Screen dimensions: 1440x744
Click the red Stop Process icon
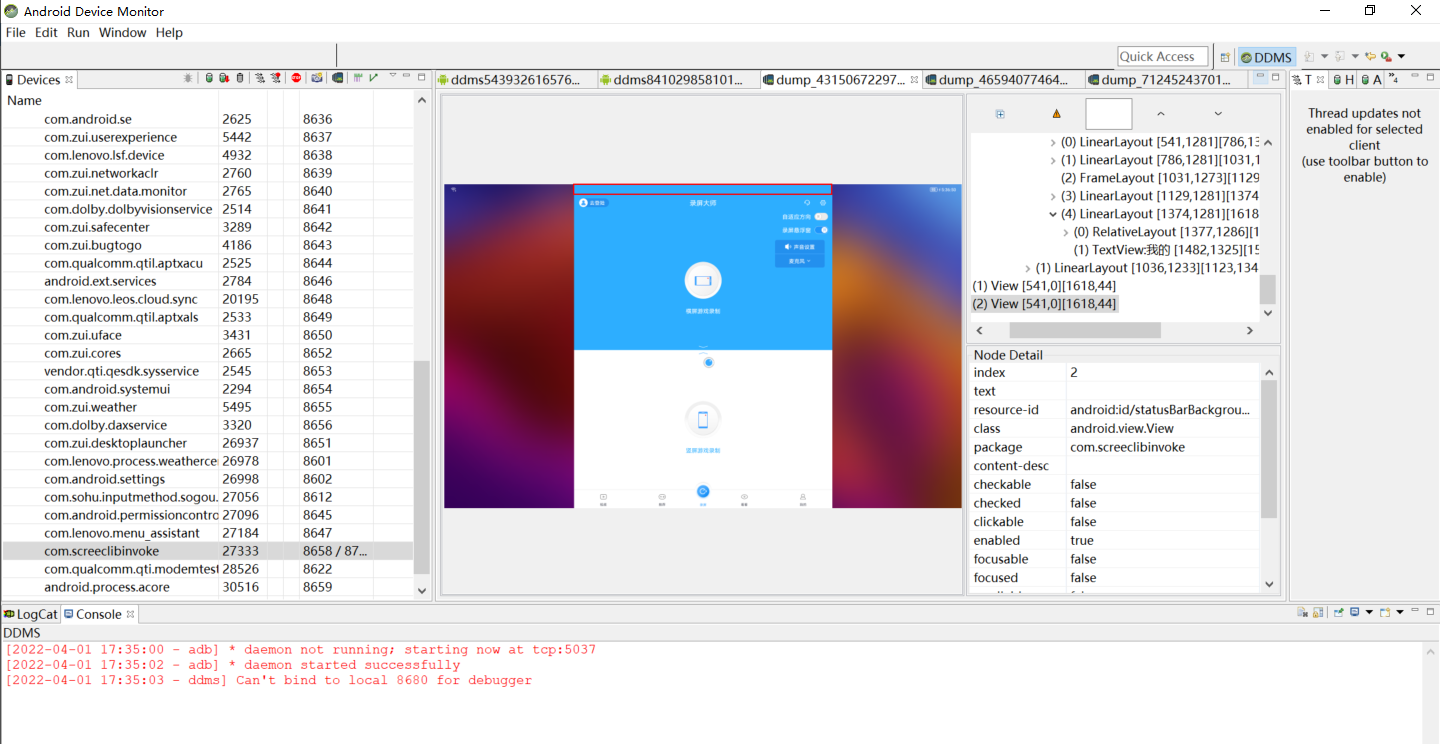coord(296,78)
